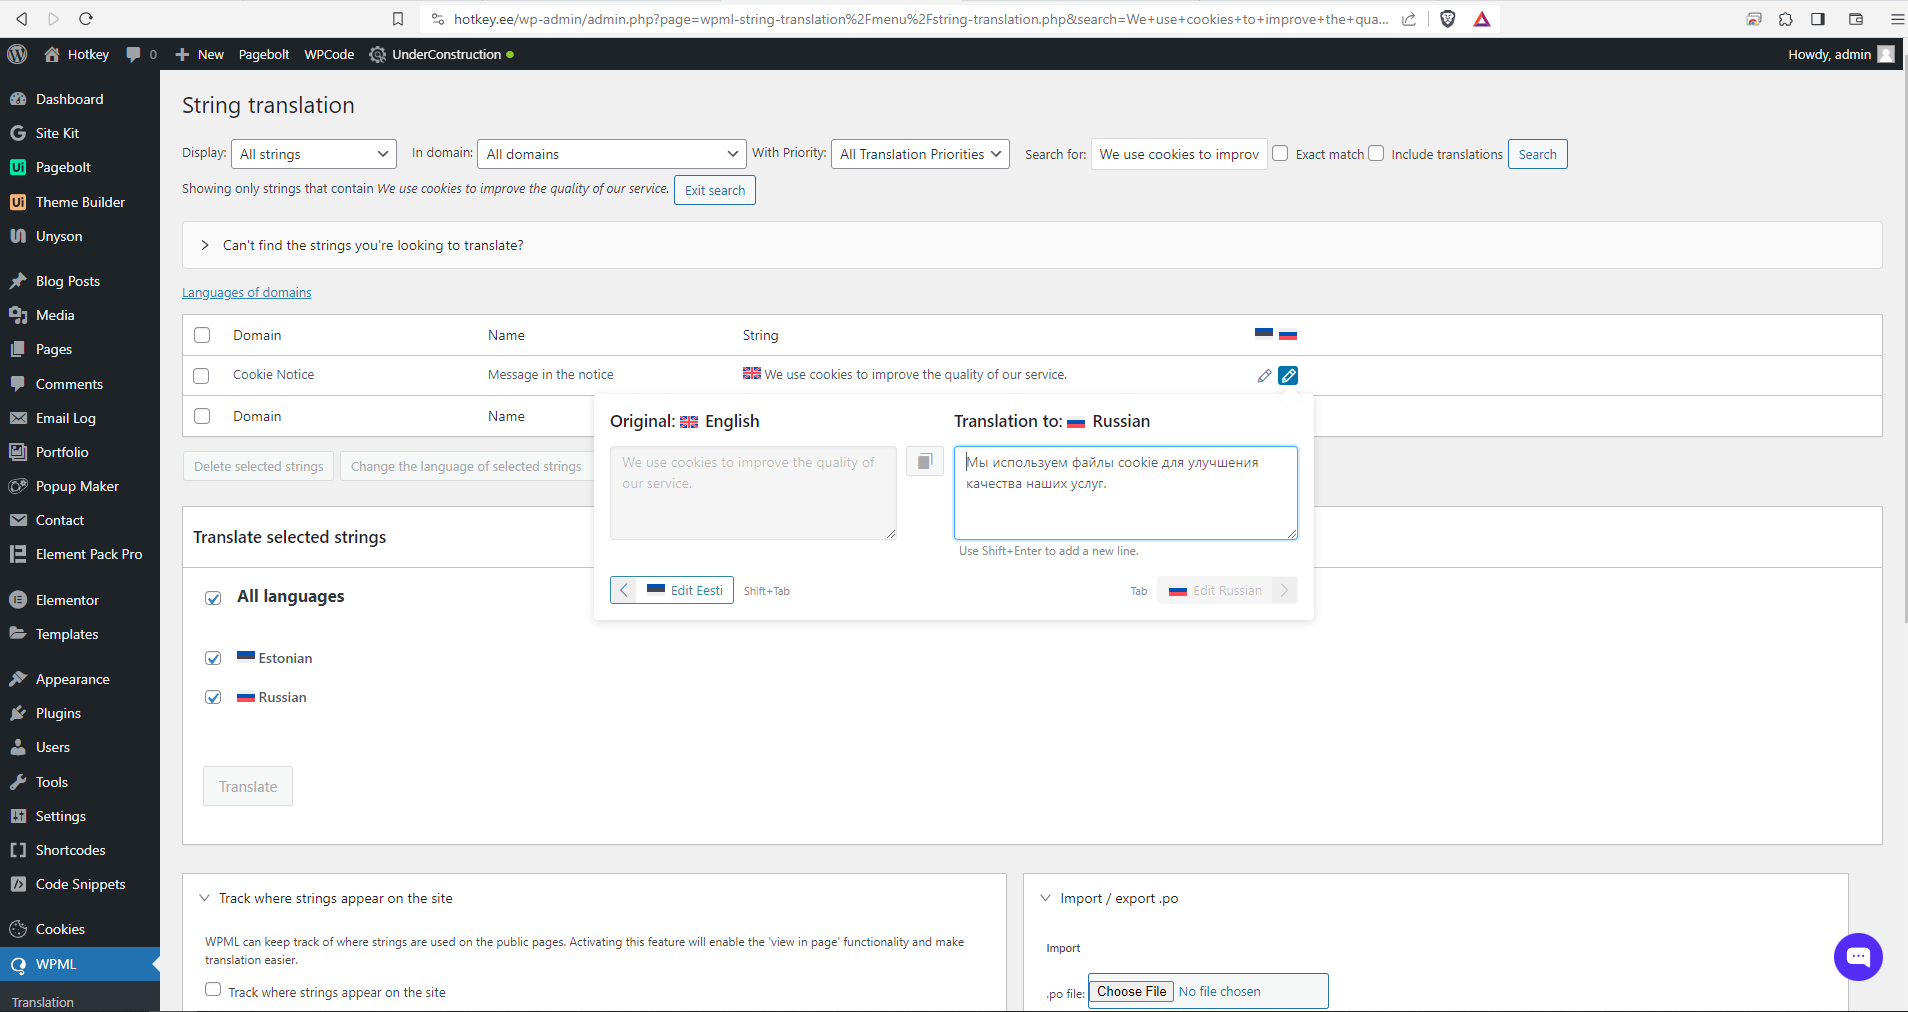Open the chat support bubble

tap(1858, 957)
